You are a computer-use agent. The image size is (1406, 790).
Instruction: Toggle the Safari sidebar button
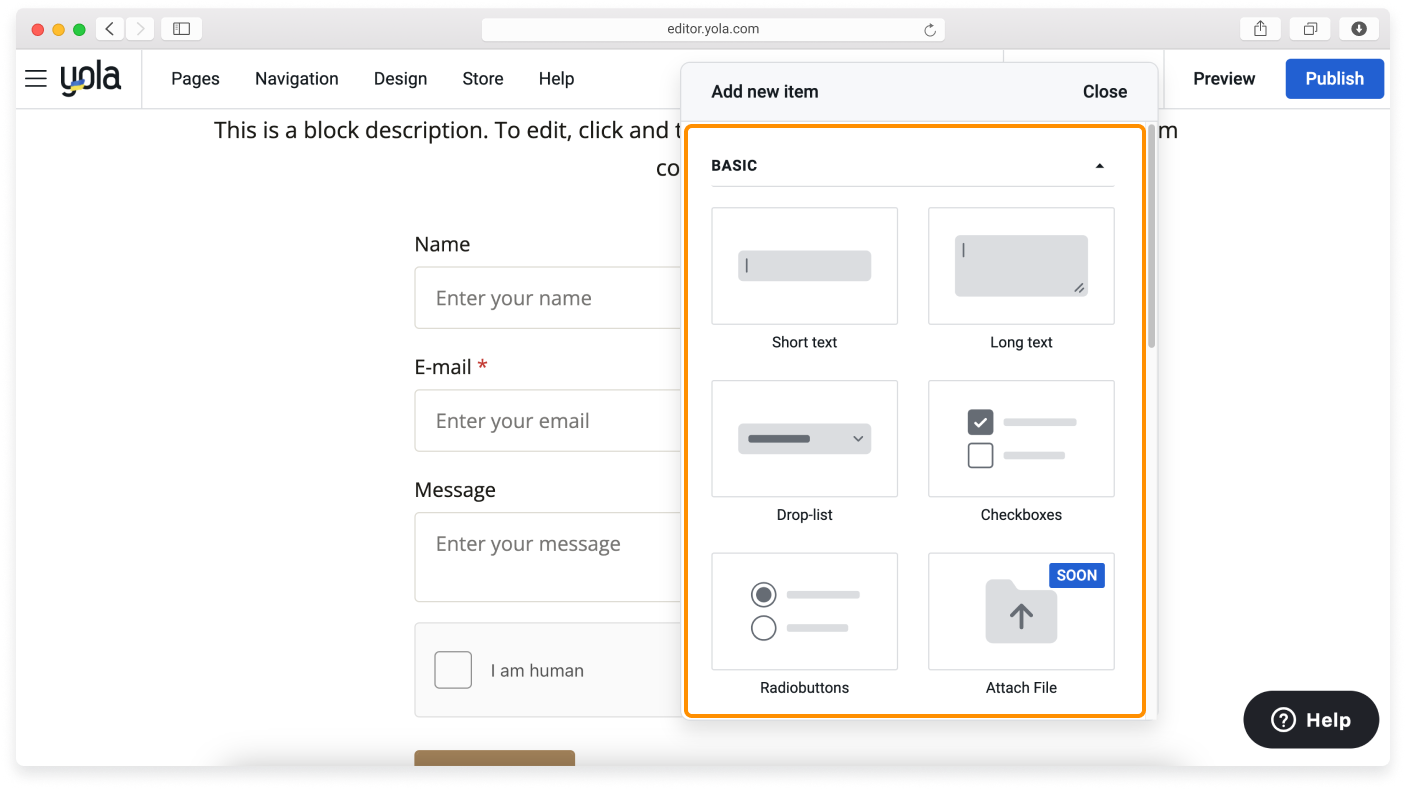pos(181,29)
